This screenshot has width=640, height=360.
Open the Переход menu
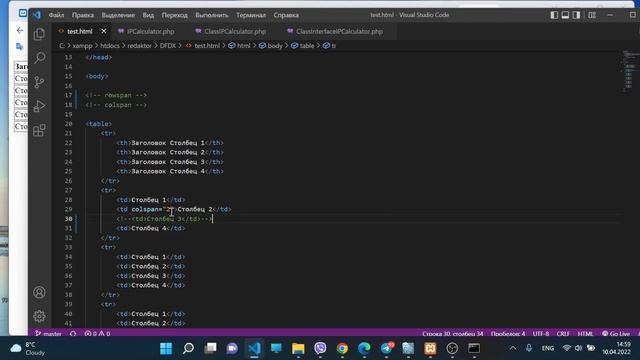pos(174,15)
